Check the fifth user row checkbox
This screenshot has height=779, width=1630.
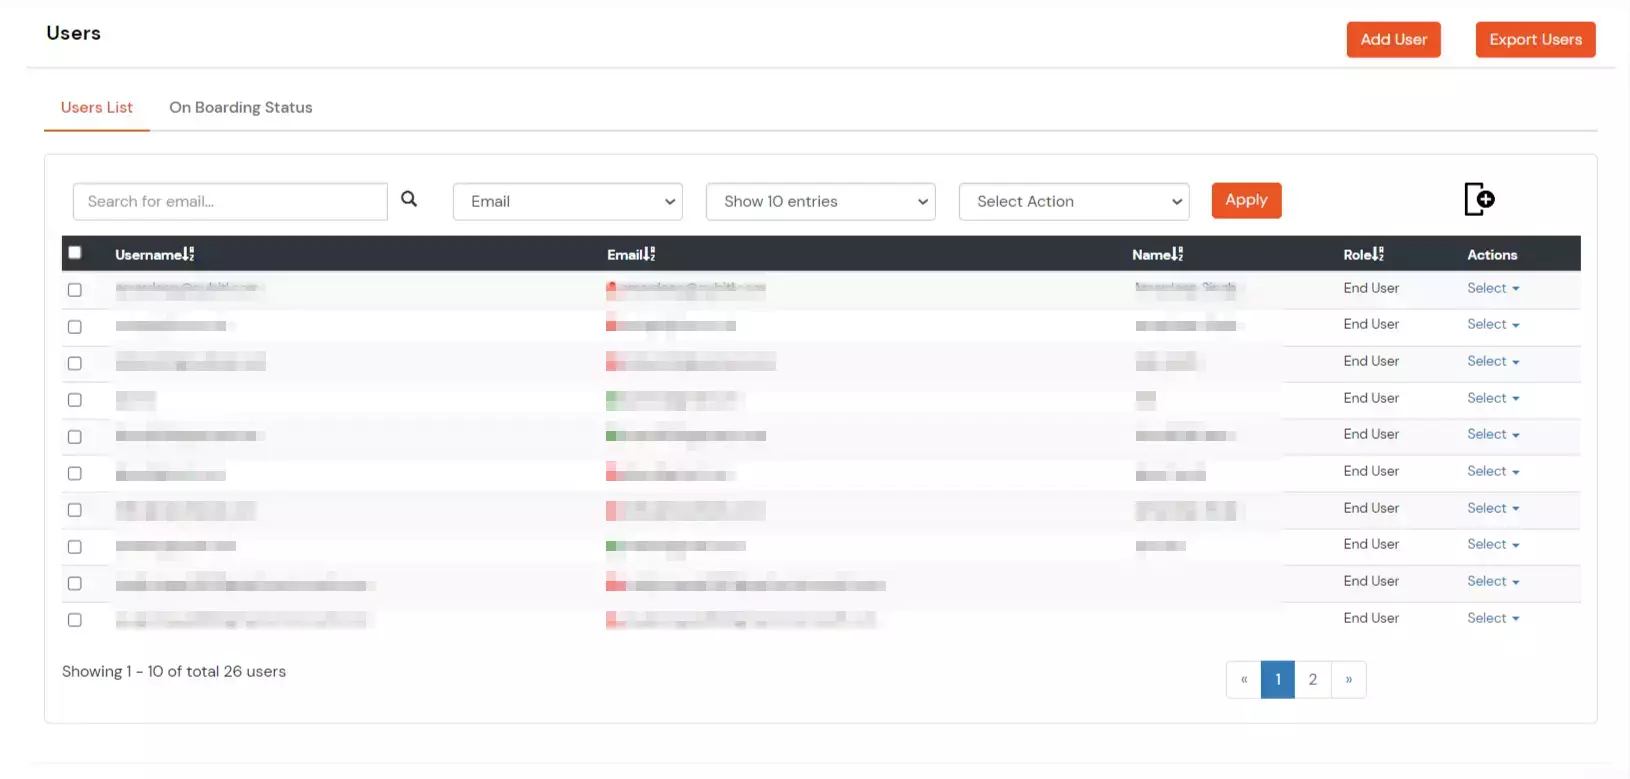click(x=75, y=437)
